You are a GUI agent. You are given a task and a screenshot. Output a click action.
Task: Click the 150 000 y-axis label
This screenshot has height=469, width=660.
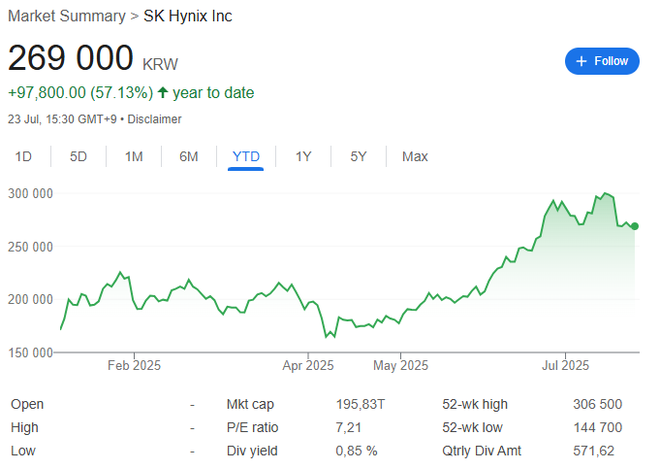pyautogui.click(x=30, y=353)
